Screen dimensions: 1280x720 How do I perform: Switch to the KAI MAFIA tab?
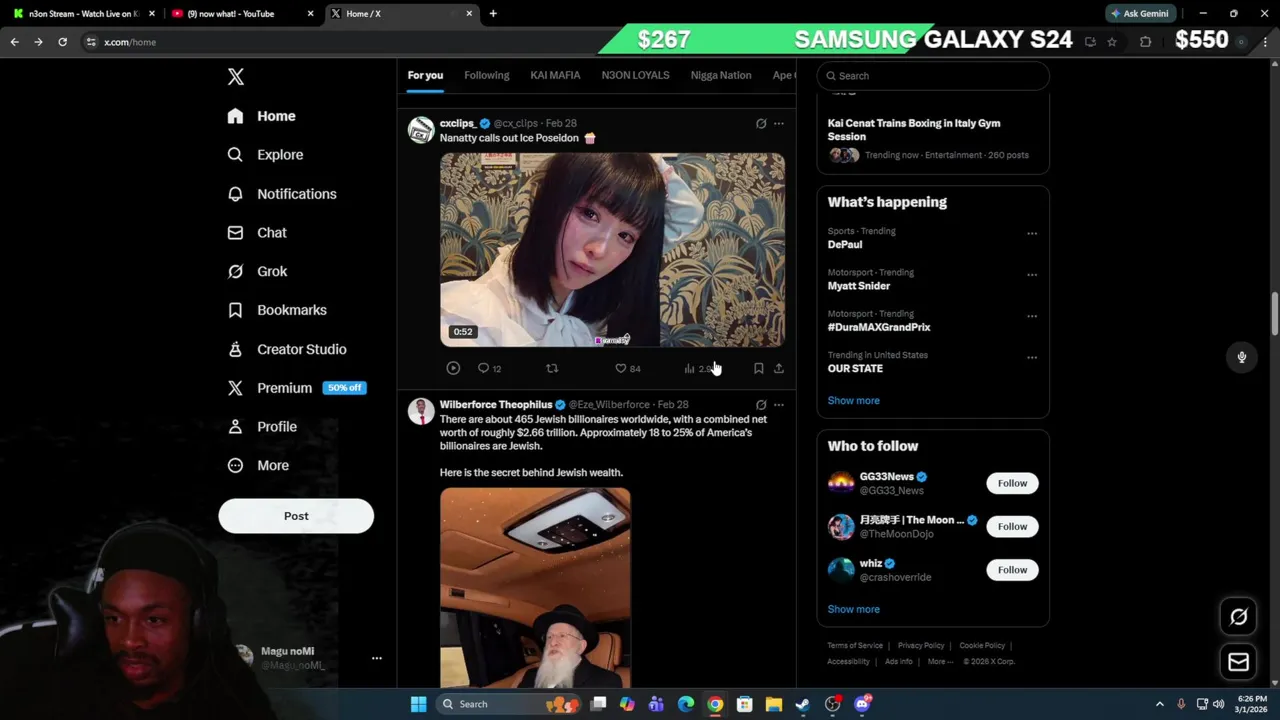pos(555,75)
